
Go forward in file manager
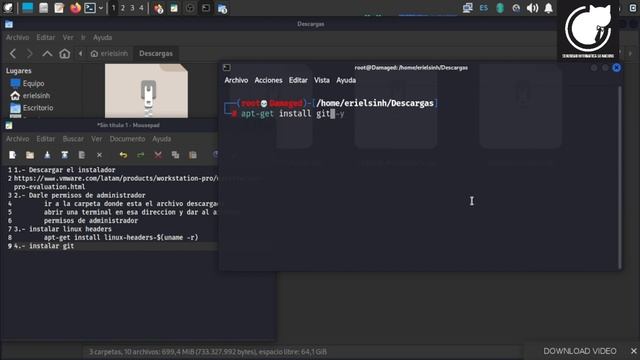click(x=29, y=53)
